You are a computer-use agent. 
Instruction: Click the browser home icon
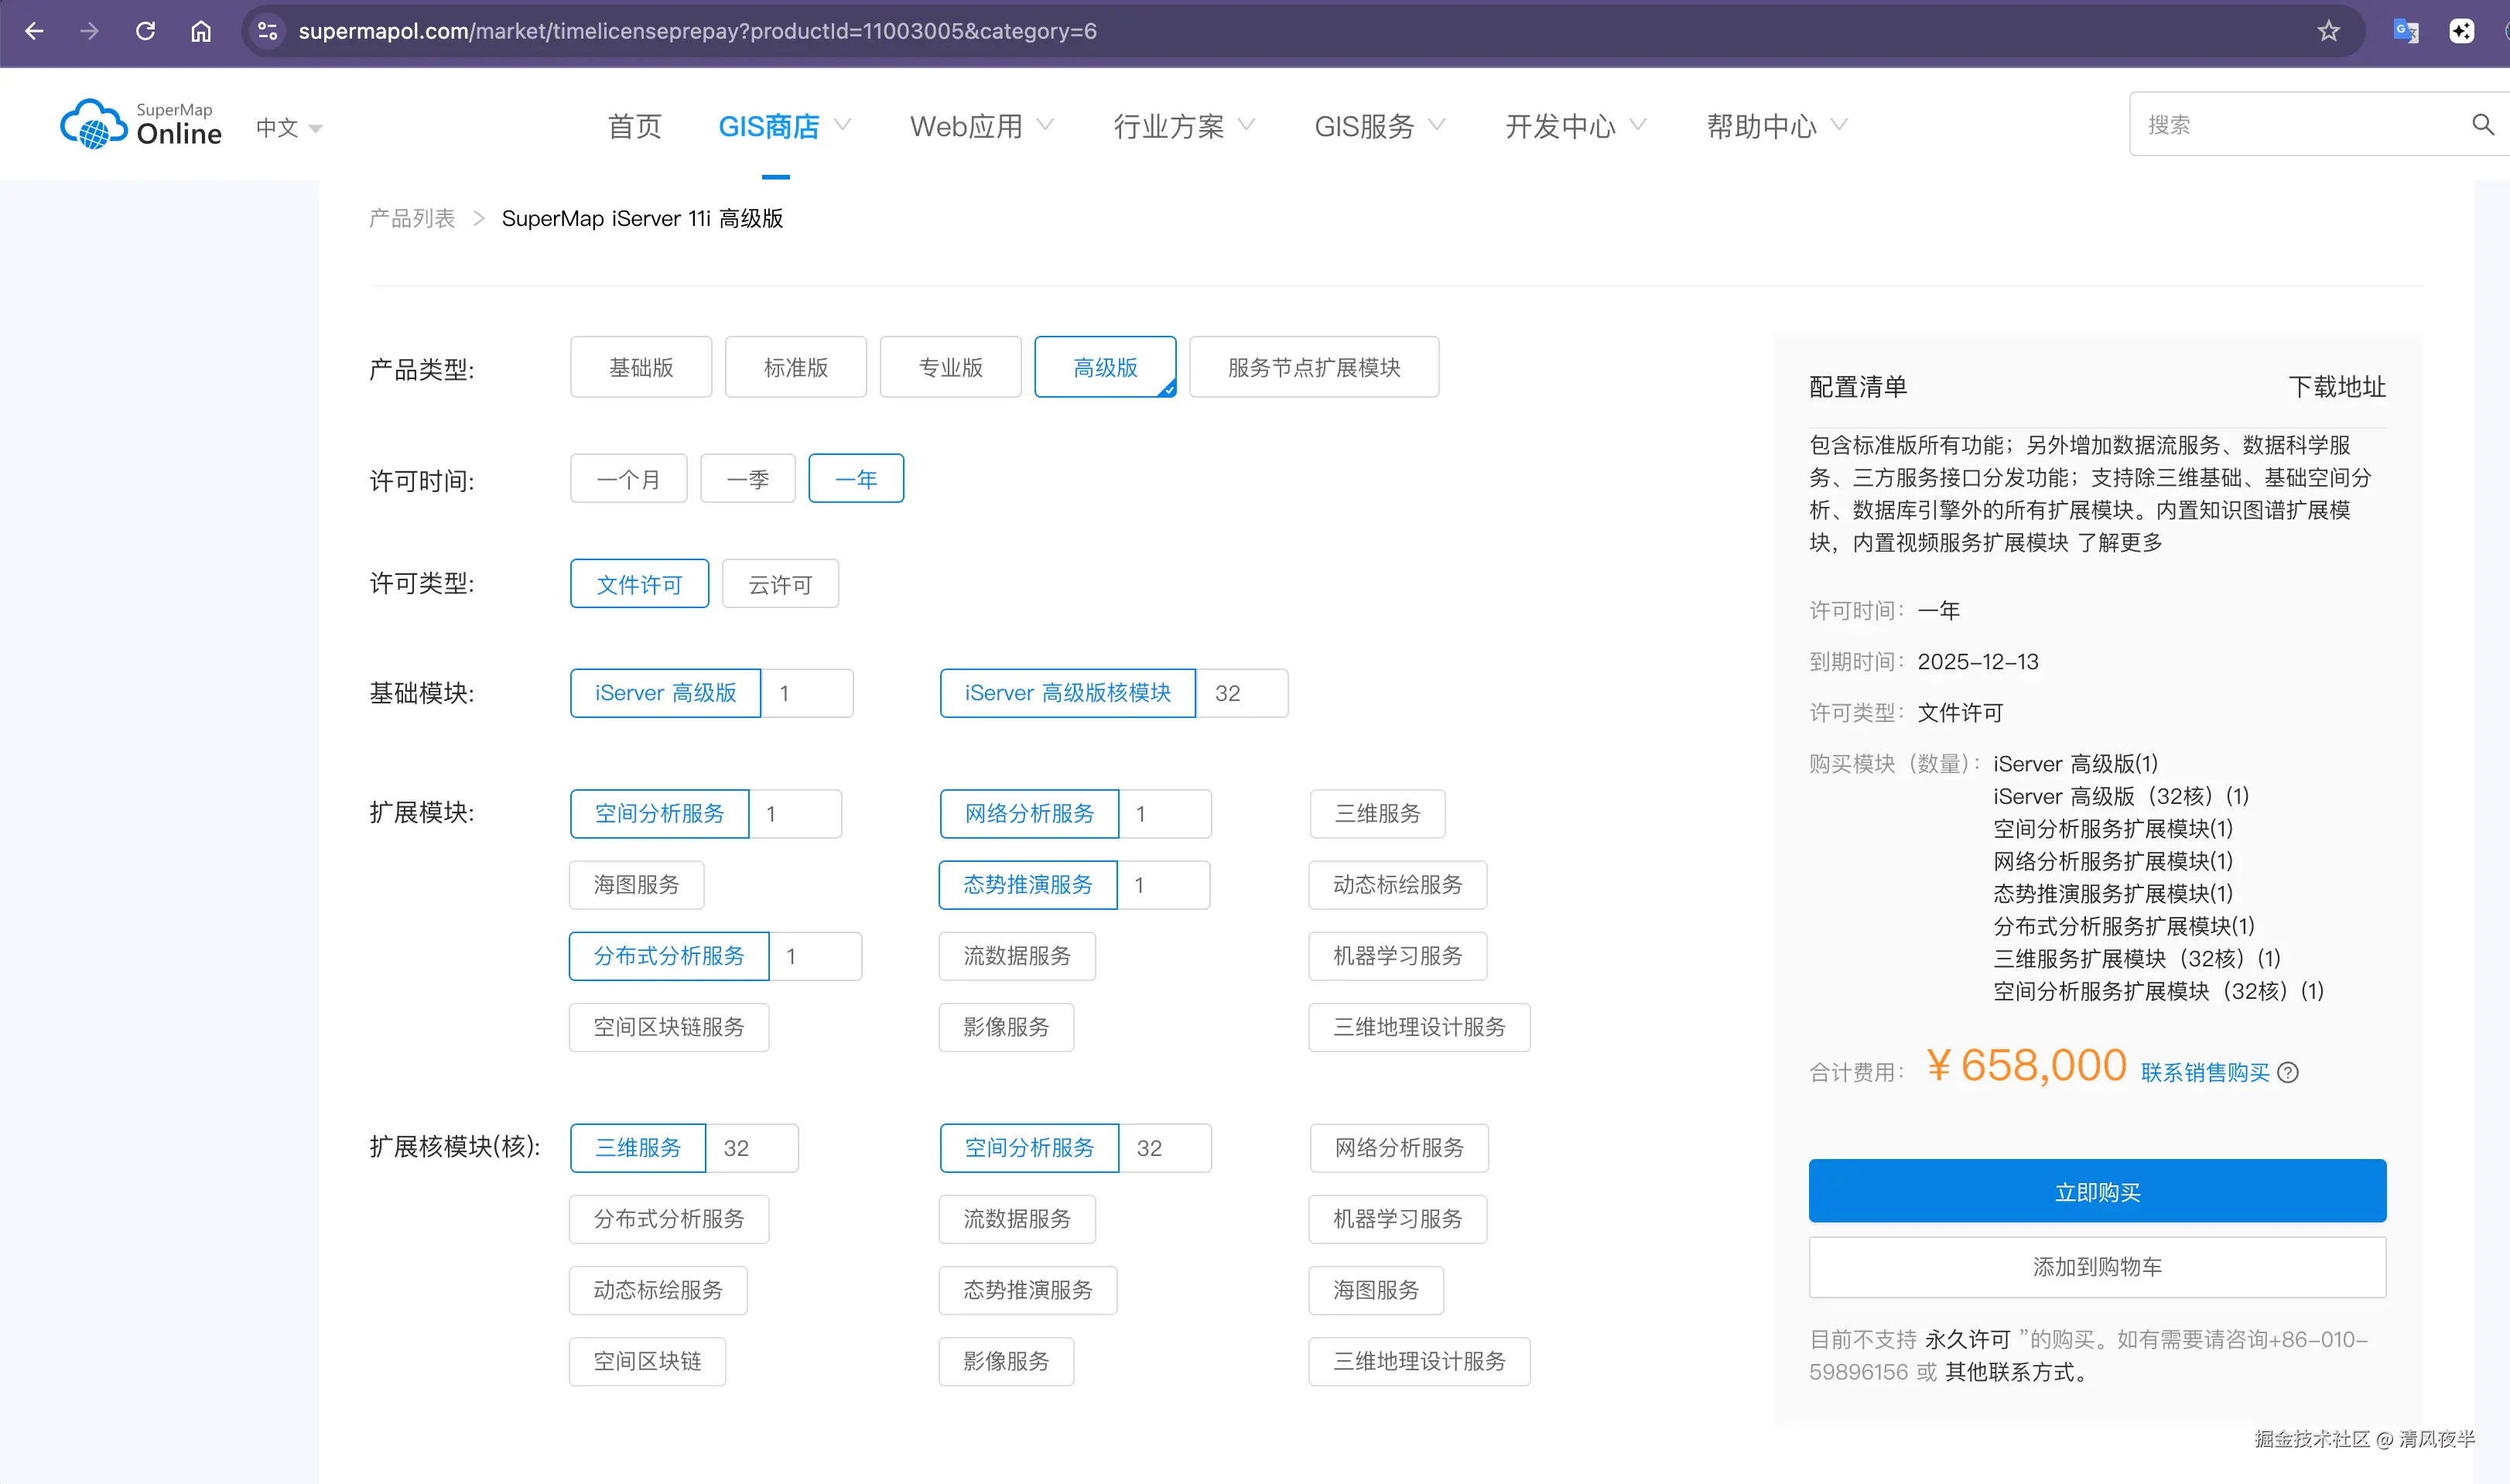click(x=201, y=31)
